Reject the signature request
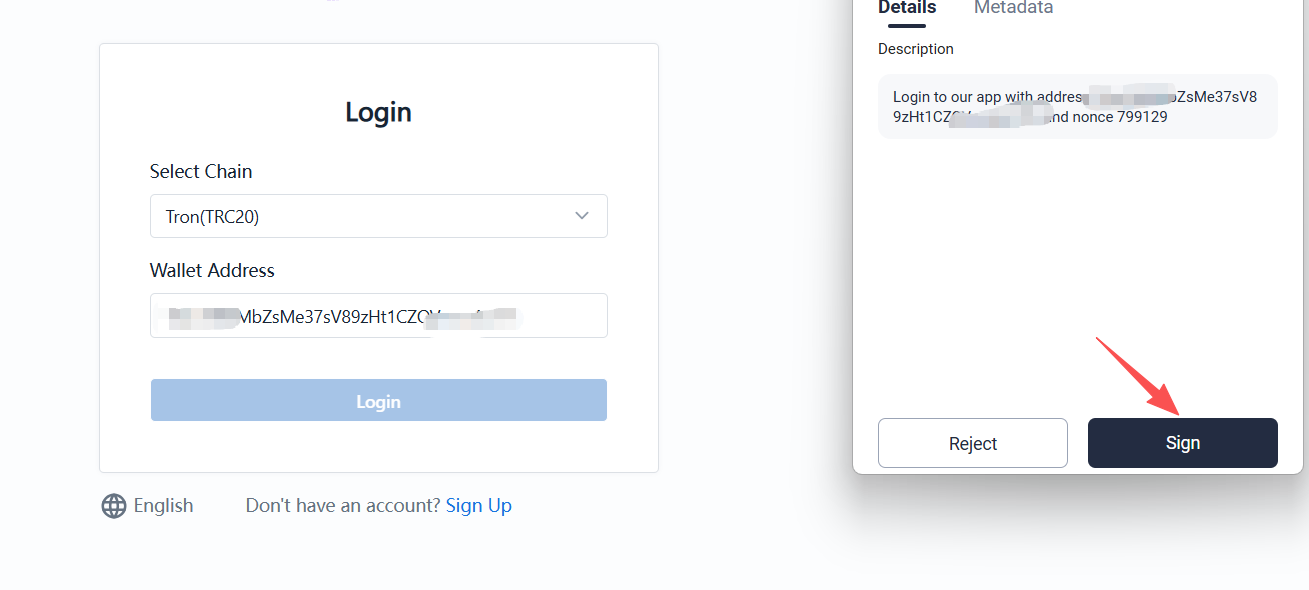The width and height of the screenshot is (1309, 590). (972, 442)
